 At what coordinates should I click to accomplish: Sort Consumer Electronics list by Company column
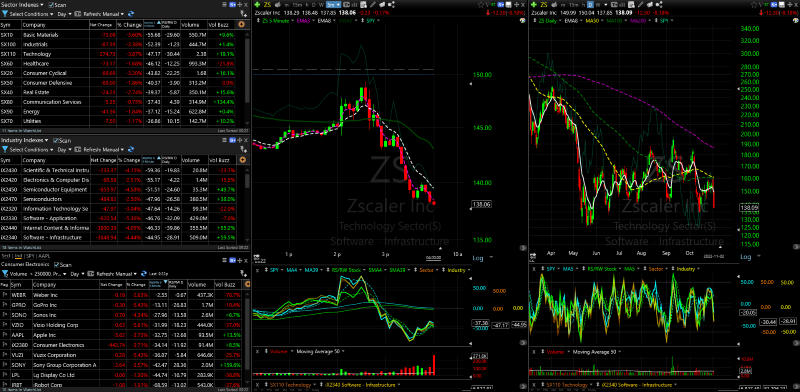pyautogui.click(x=66, y=284)
